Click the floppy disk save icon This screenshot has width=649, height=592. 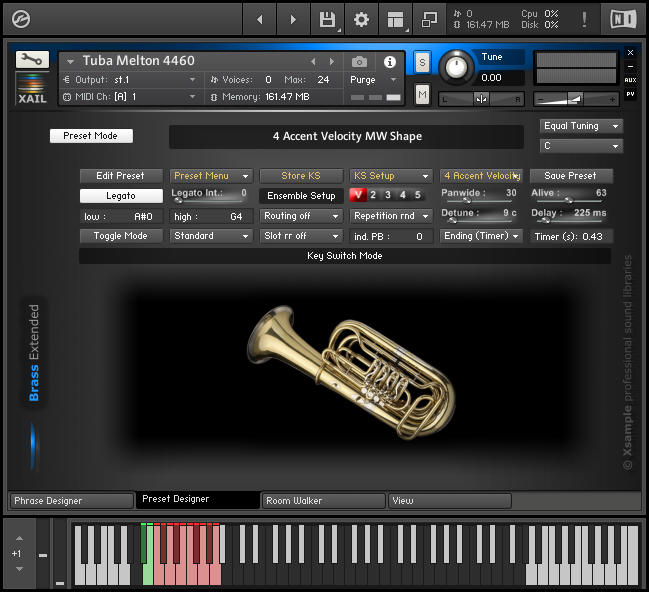pyautogui.click(x=327, y=19)
